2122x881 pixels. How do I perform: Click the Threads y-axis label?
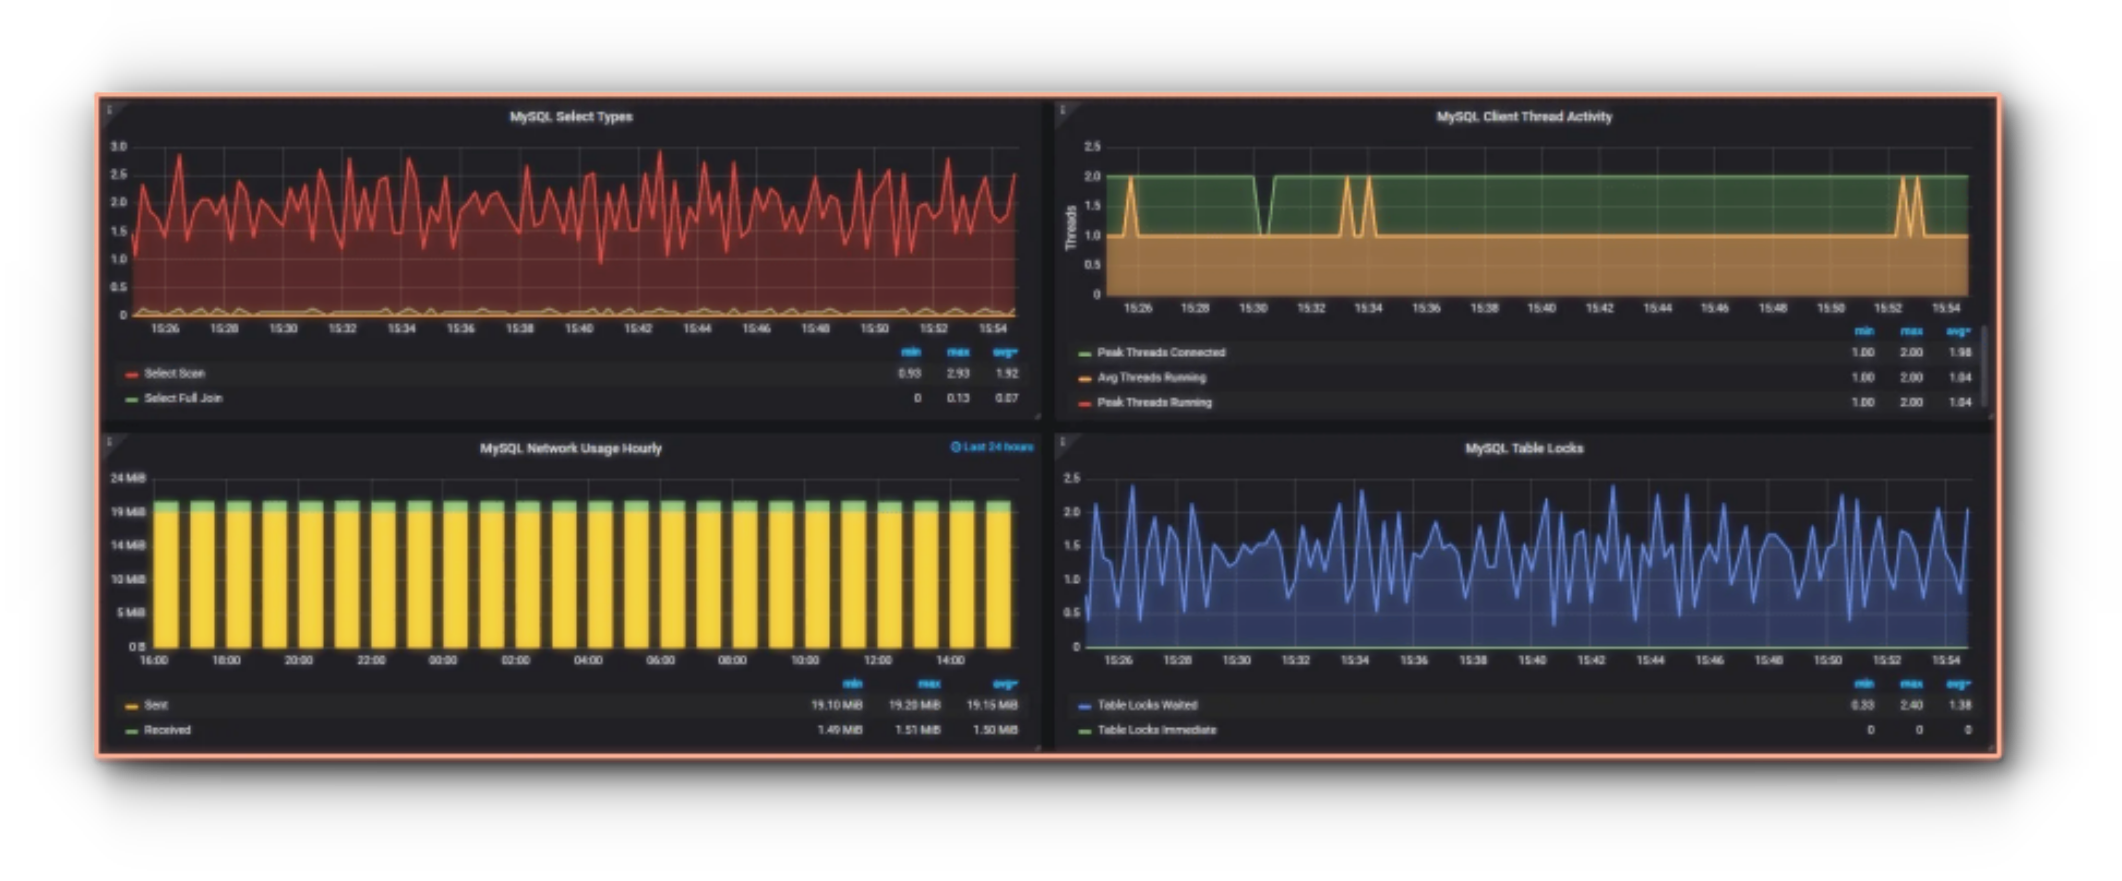(x=1070, y=227)
